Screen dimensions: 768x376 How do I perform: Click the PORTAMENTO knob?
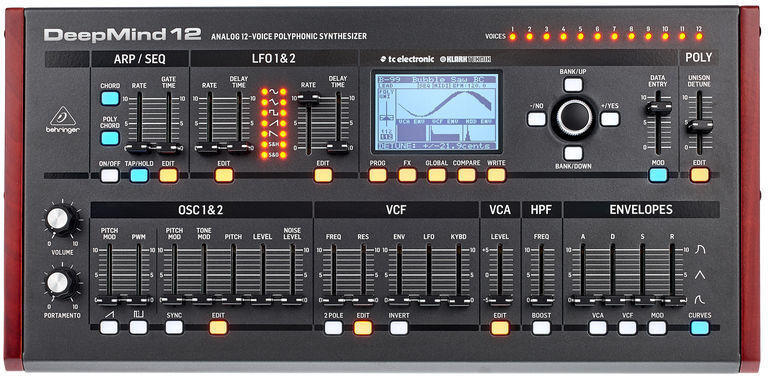coord(59,283)
